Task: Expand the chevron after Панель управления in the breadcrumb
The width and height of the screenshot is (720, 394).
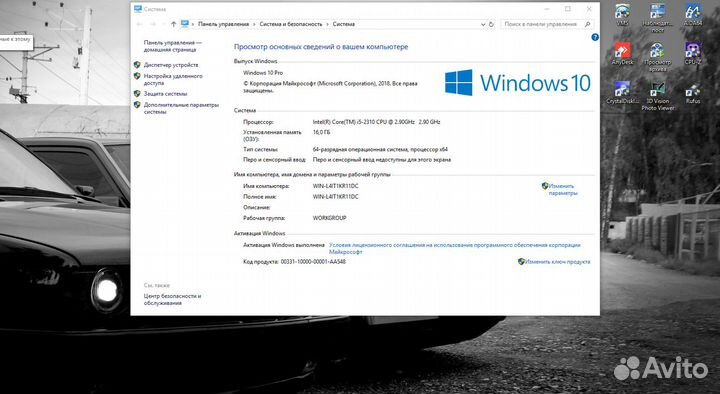Action: [254, 24]
